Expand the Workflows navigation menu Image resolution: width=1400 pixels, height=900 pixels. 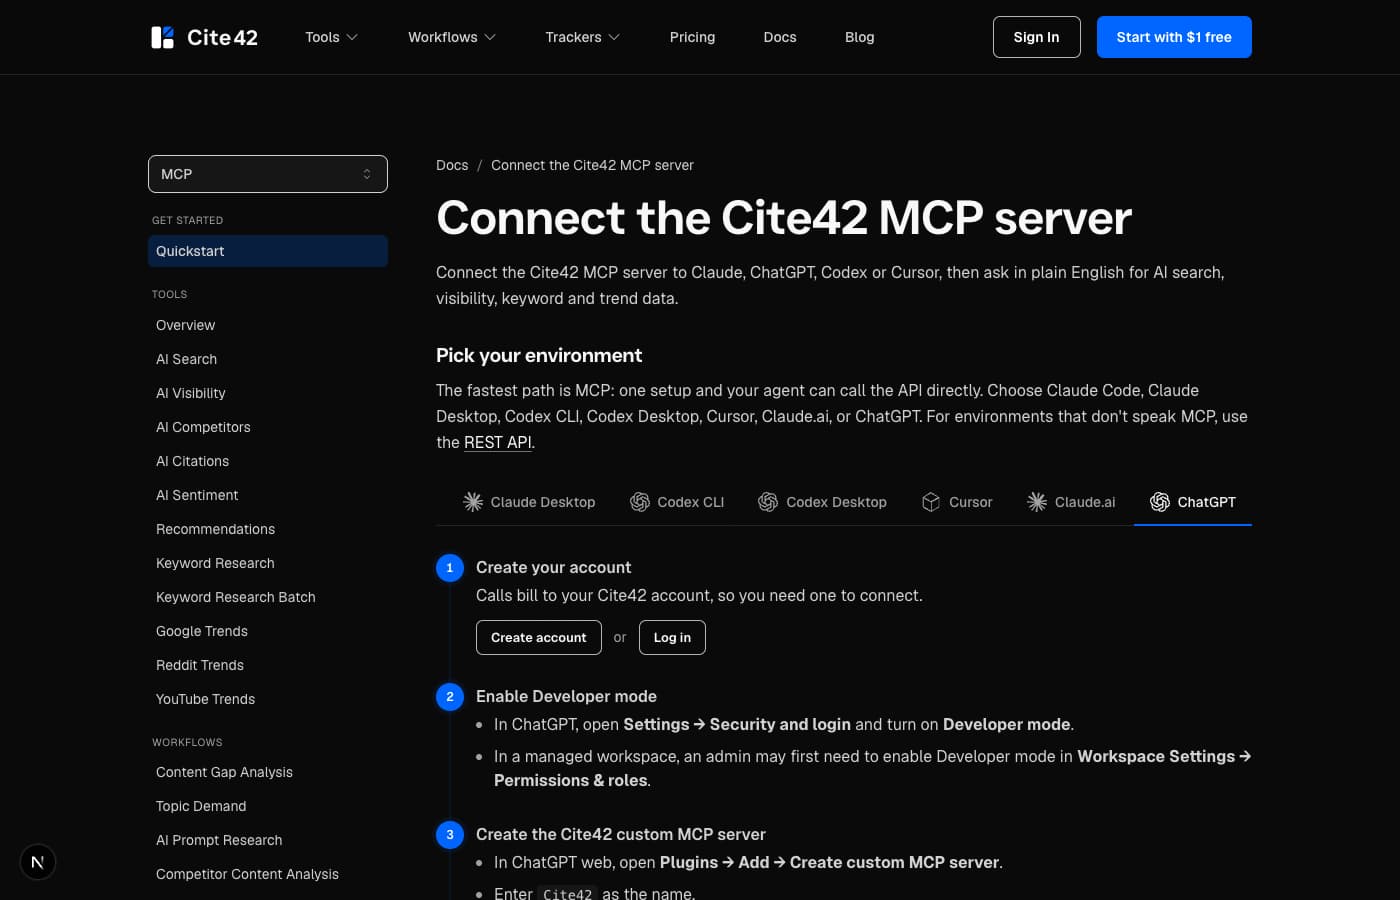[x=452, y=37]
